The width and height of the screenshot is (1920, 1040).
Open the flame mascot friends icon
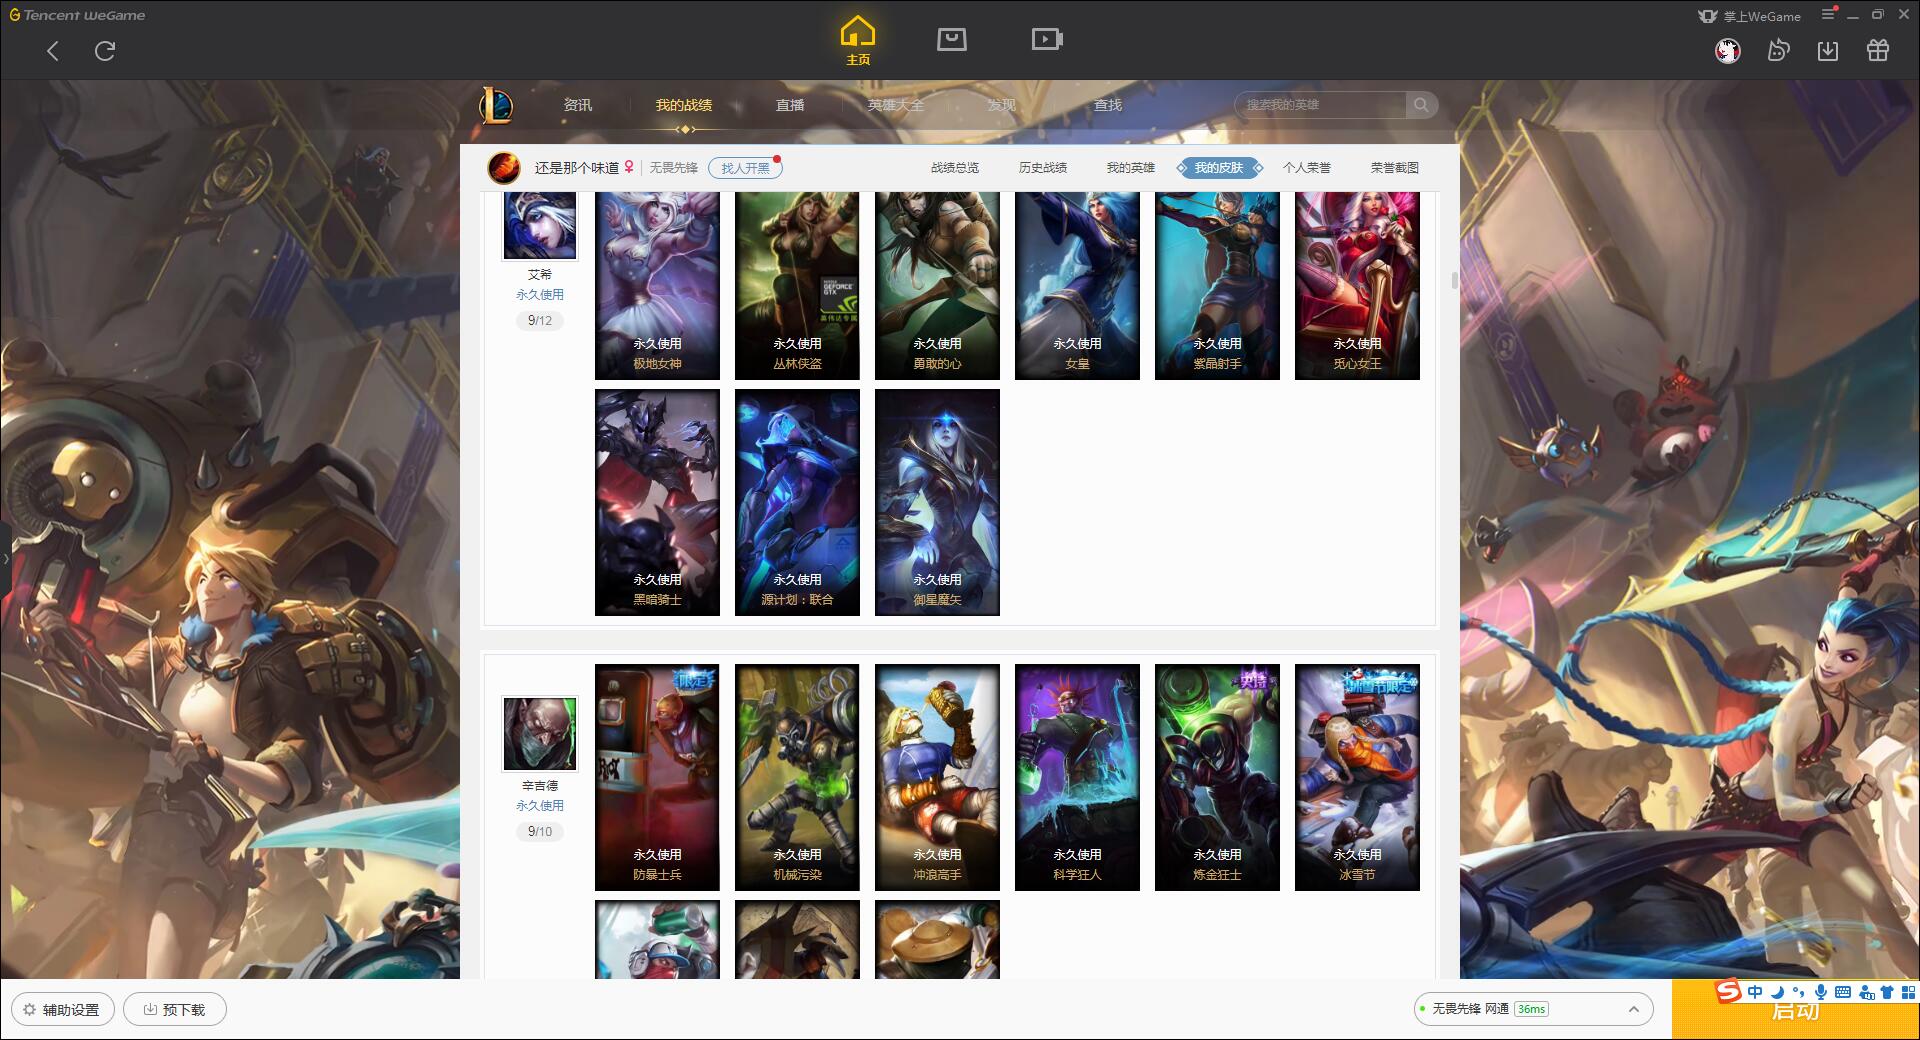coord(1778,50)
